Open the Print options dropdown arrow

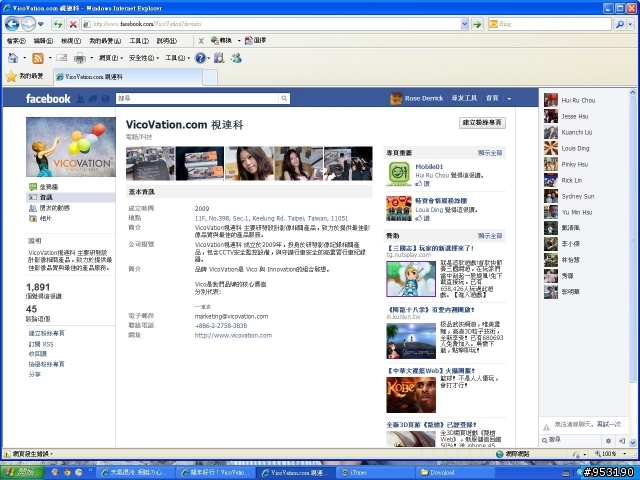91,58
